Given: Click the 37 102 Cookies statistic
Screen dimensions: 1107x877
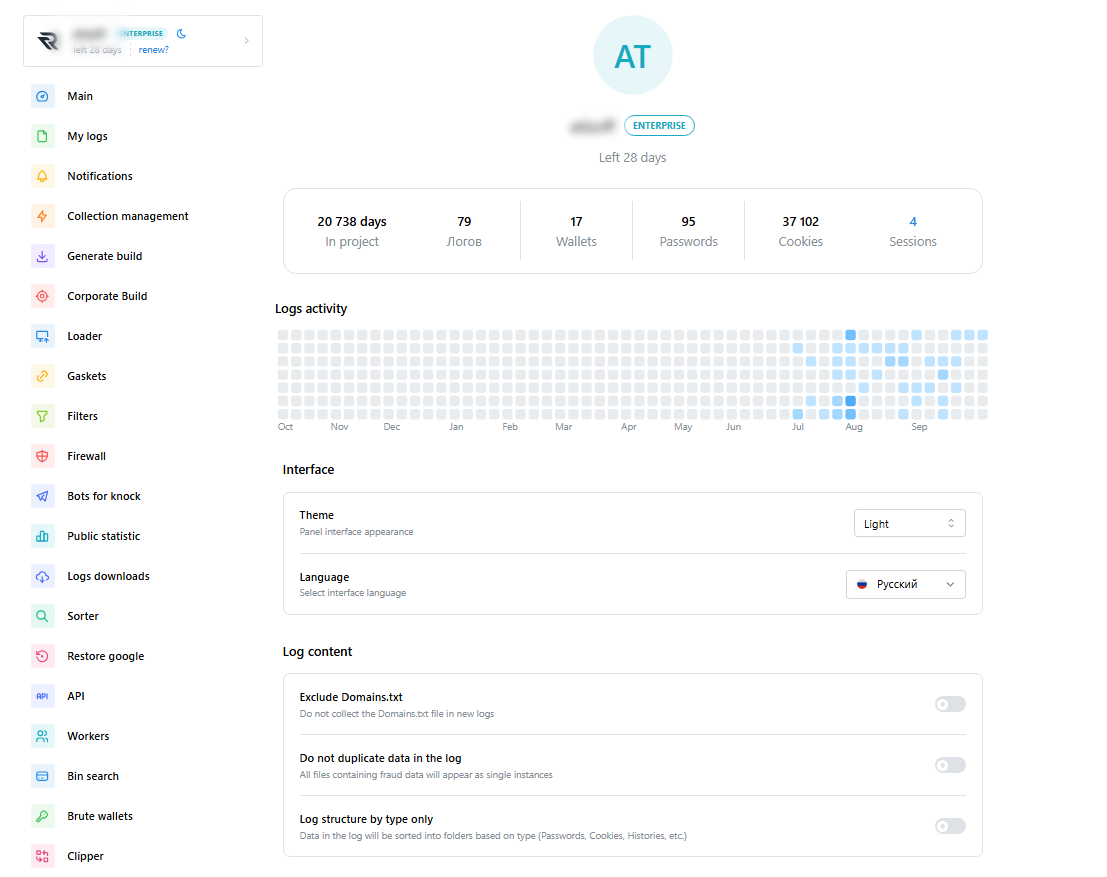Looking at the screenshot, I should click(801, 232).
